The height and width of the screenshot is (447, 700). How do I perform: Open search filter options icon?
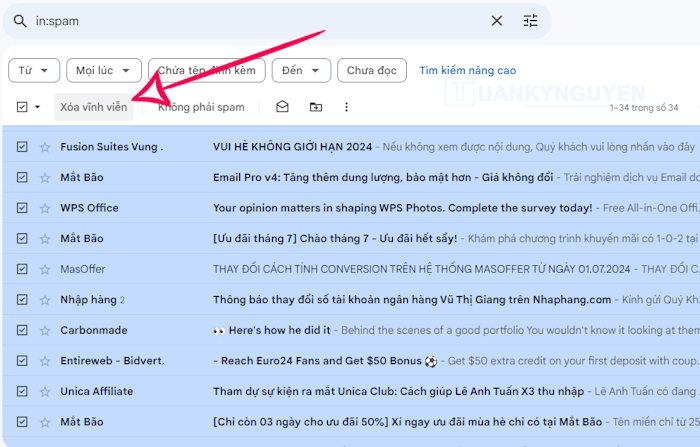(530, 21)
